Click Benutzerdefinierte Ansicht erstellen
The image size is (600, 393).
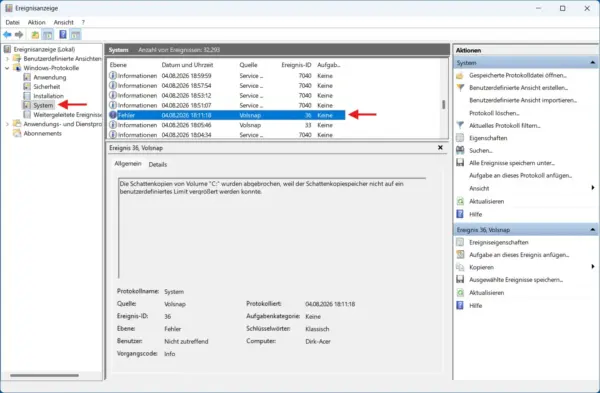coord(518,88)
